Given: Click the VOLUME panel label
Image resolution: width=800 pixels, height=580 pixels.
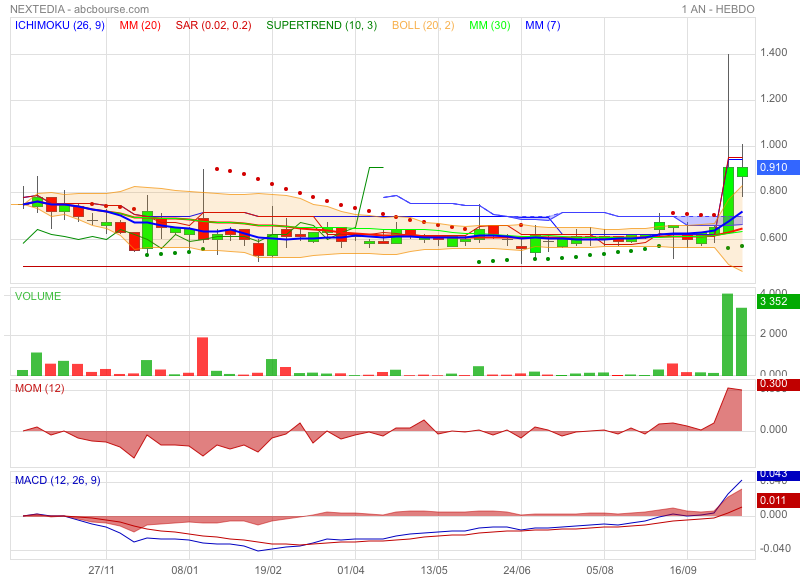Looking at the screenshot, I should [x=38, y=296].
